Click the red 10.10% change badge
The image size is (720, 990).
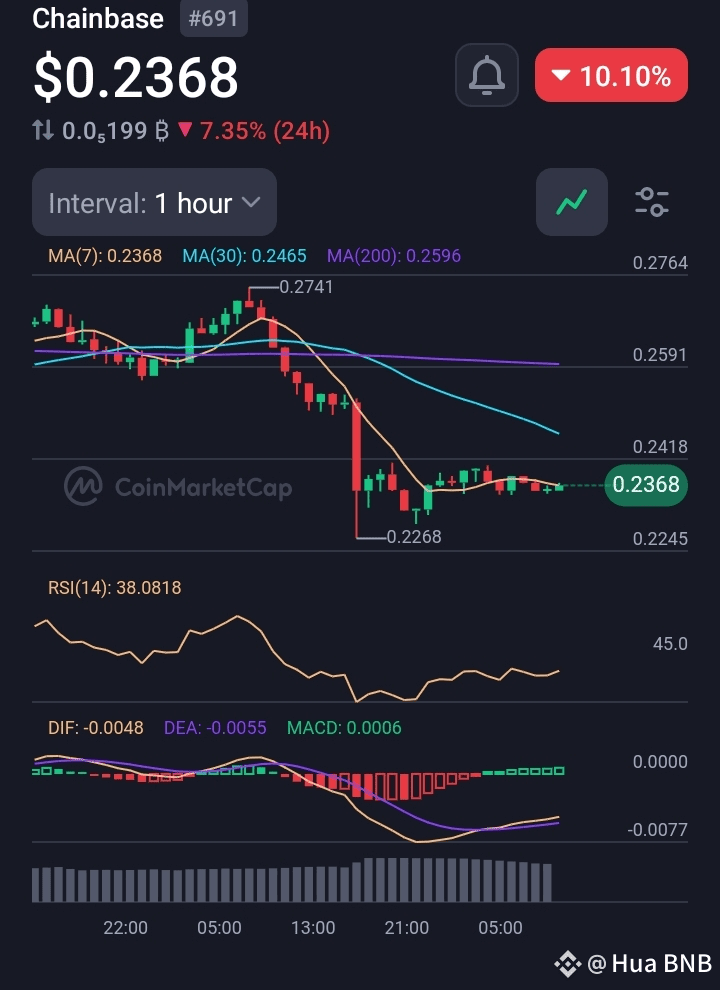611,75
